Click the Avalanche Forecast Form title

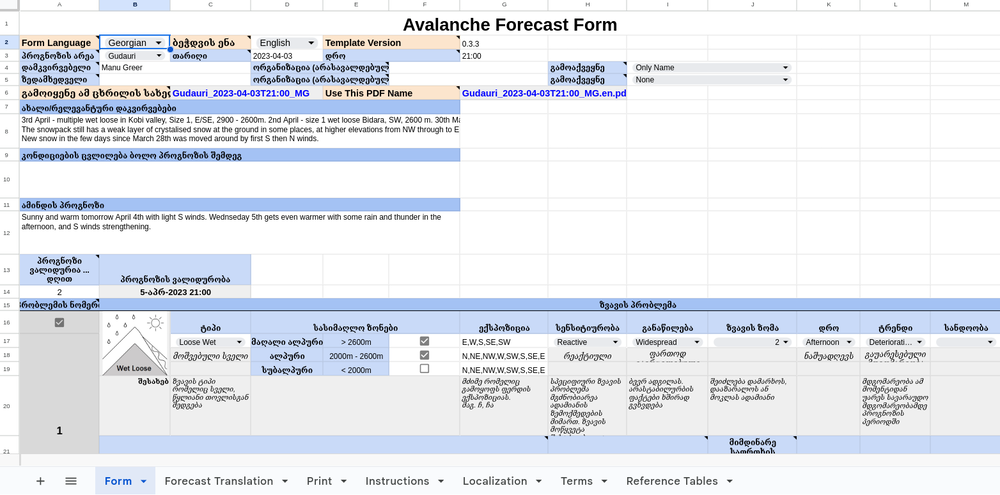(x=510, y=25)
